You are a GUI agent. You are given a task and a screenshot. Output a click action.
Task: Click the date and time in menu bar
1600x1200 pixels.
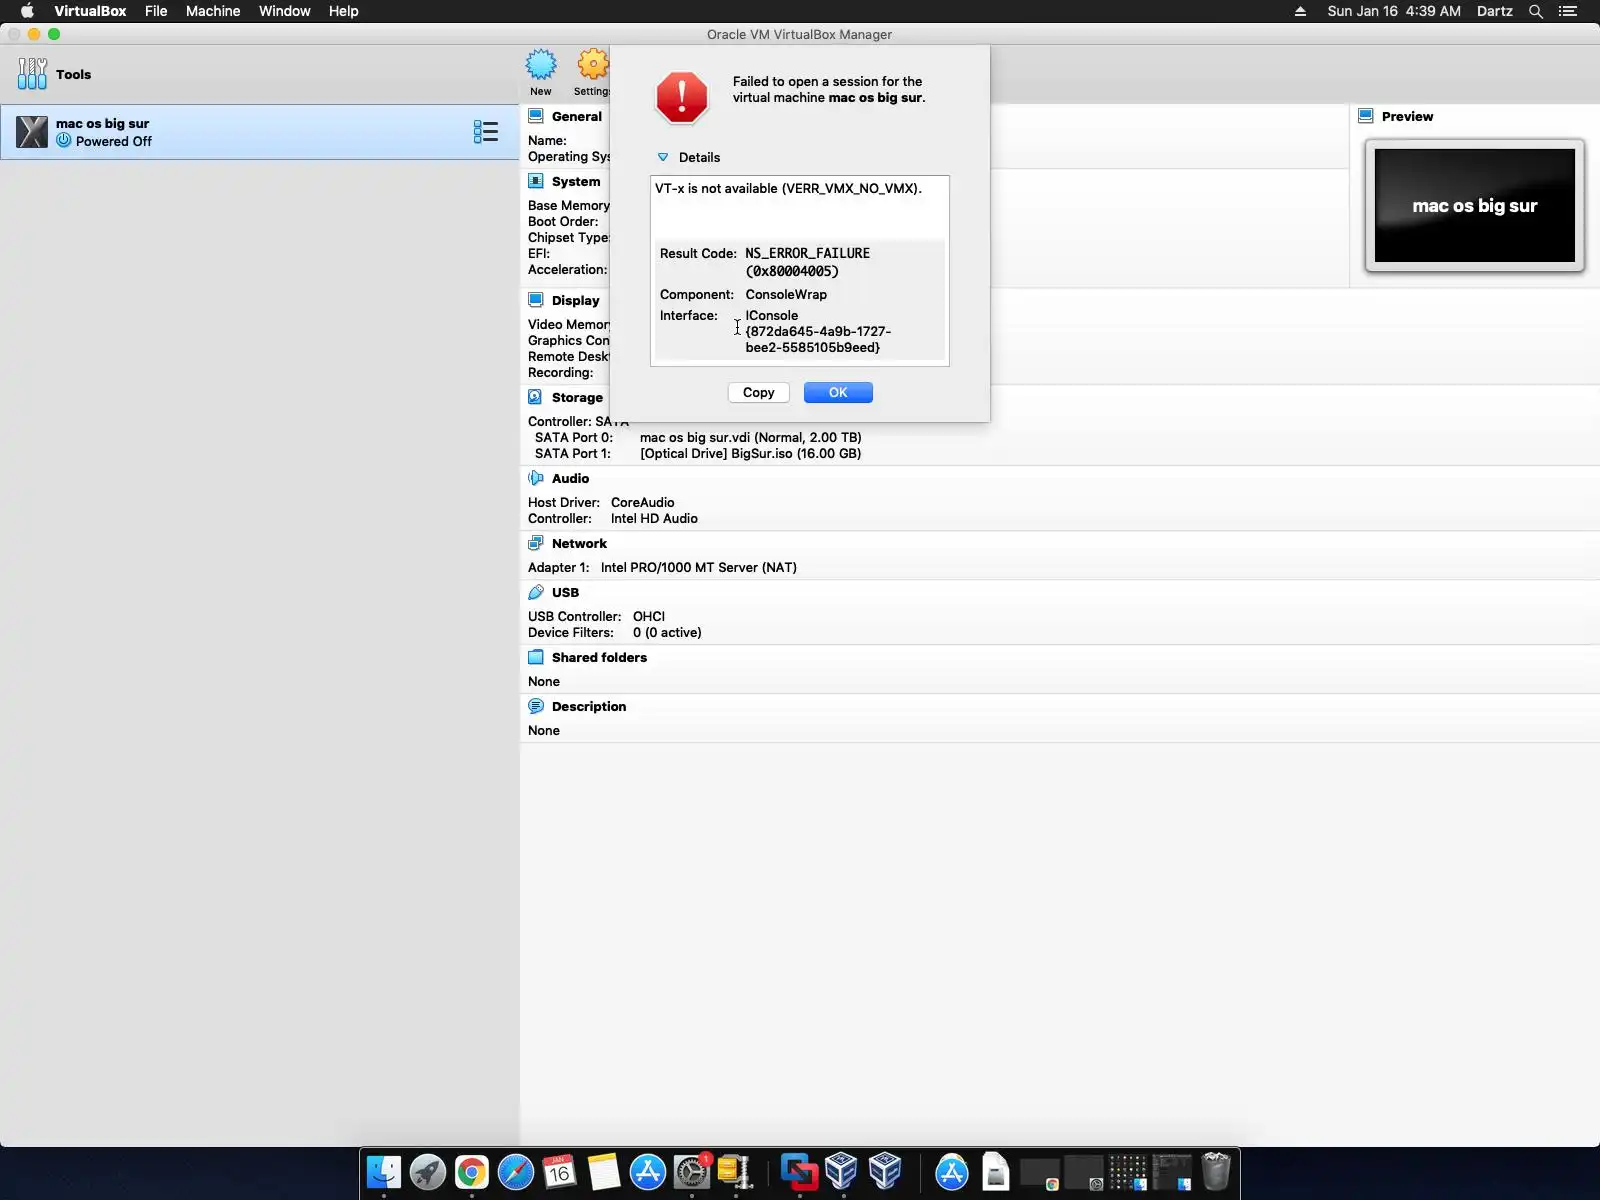pos(1394,11)
